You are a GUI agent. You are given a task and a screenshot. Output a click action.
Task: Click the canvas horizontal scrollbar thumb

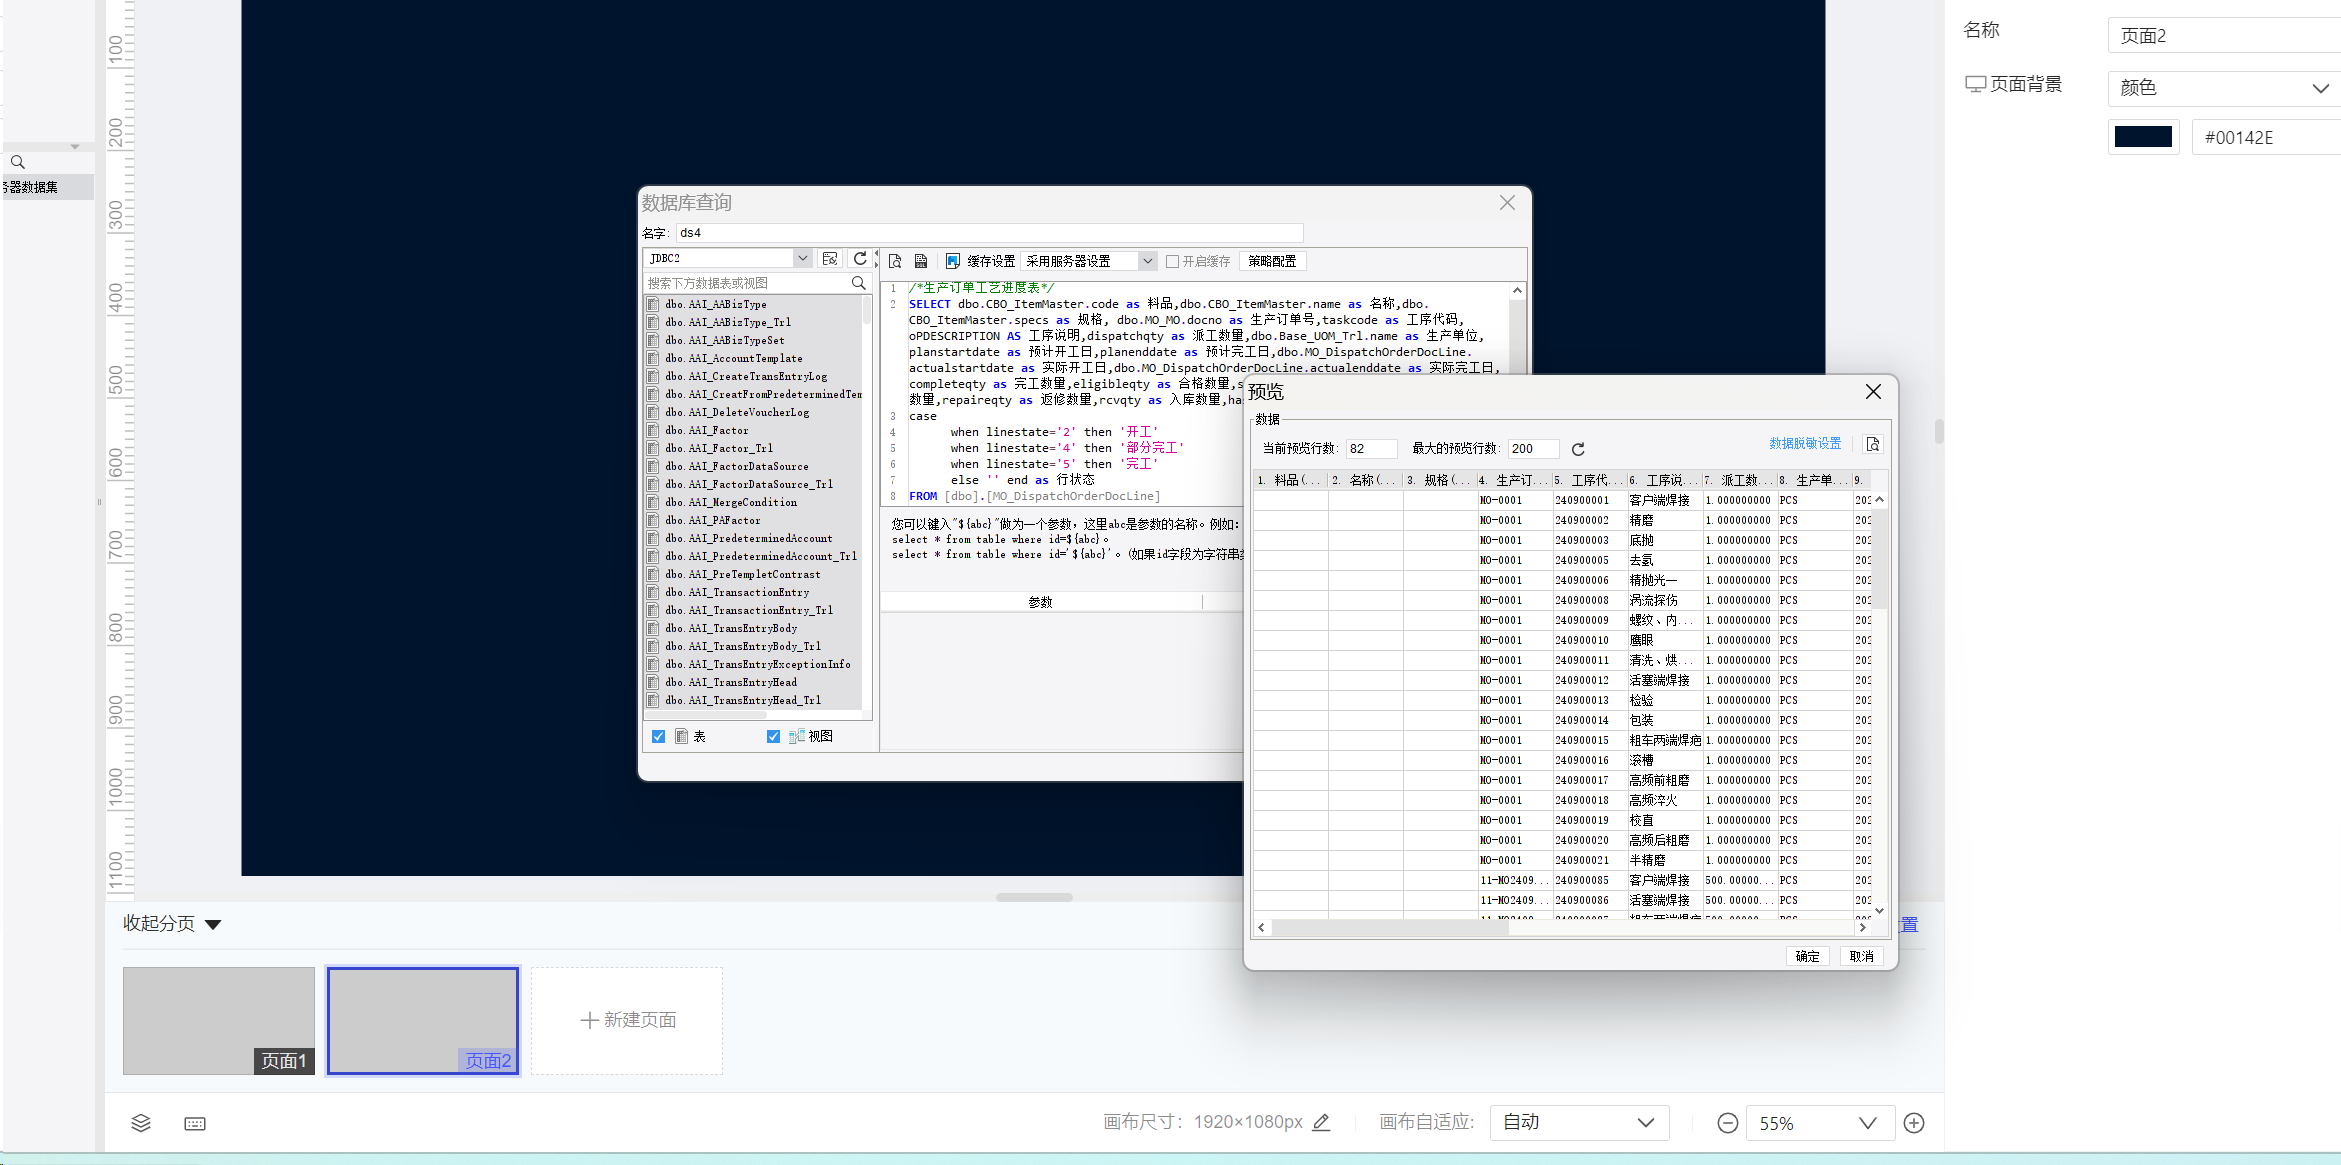[1034, 897]
